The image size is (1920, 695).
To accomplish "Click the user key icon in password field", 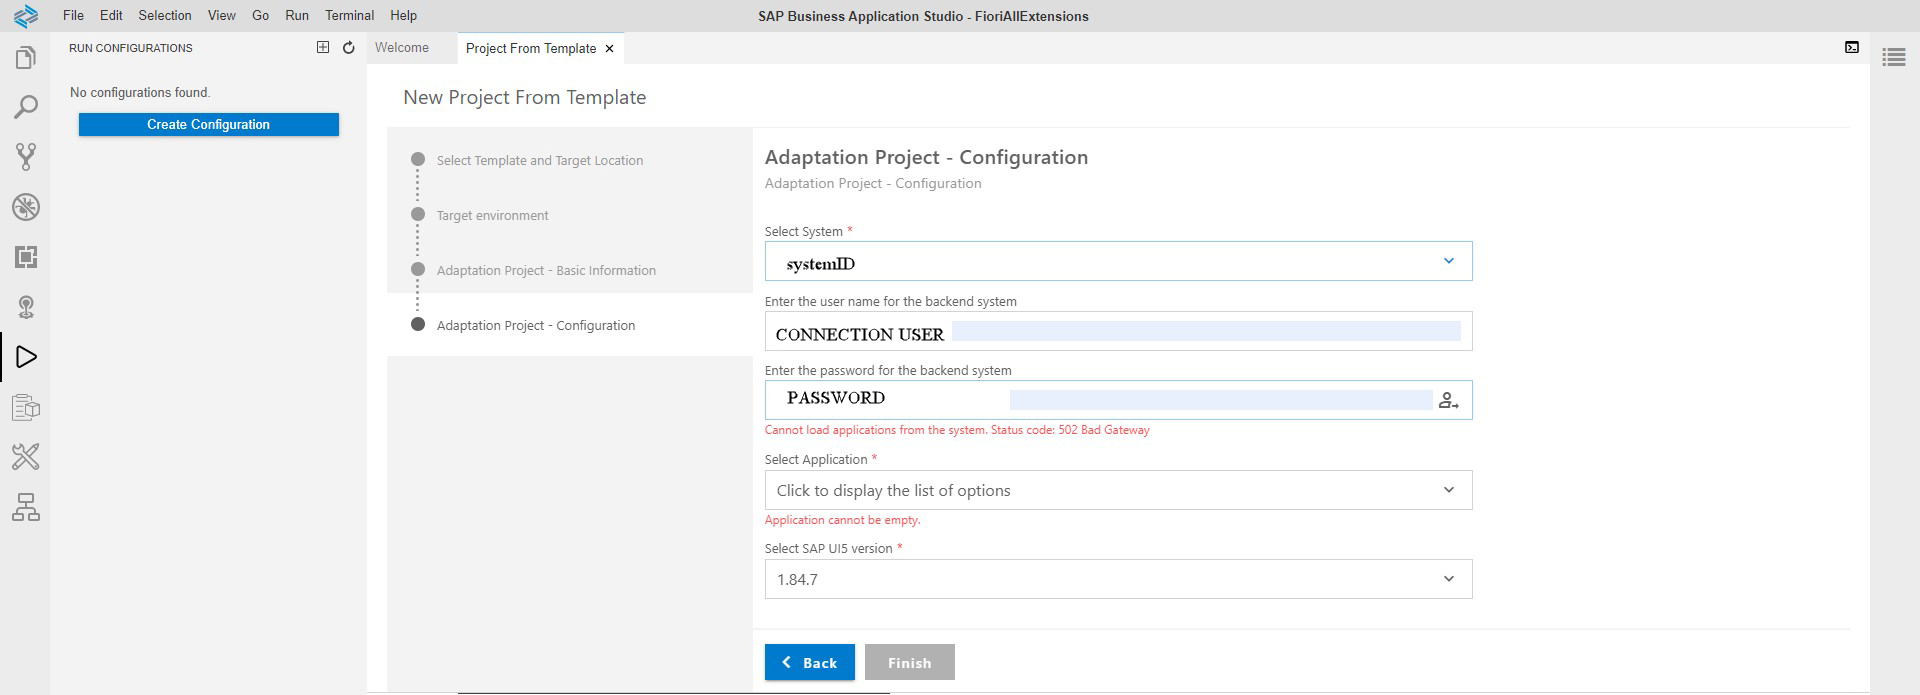I will pyautogui.click(x=1448, y=400).
